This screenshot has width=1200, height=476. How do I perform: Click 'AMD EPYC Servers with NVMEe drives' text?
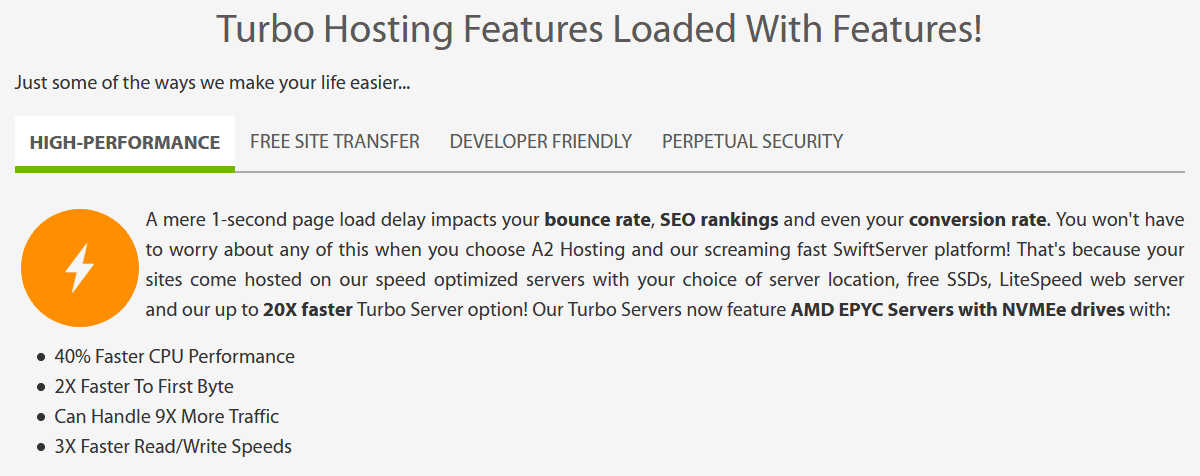click(957, 309)
